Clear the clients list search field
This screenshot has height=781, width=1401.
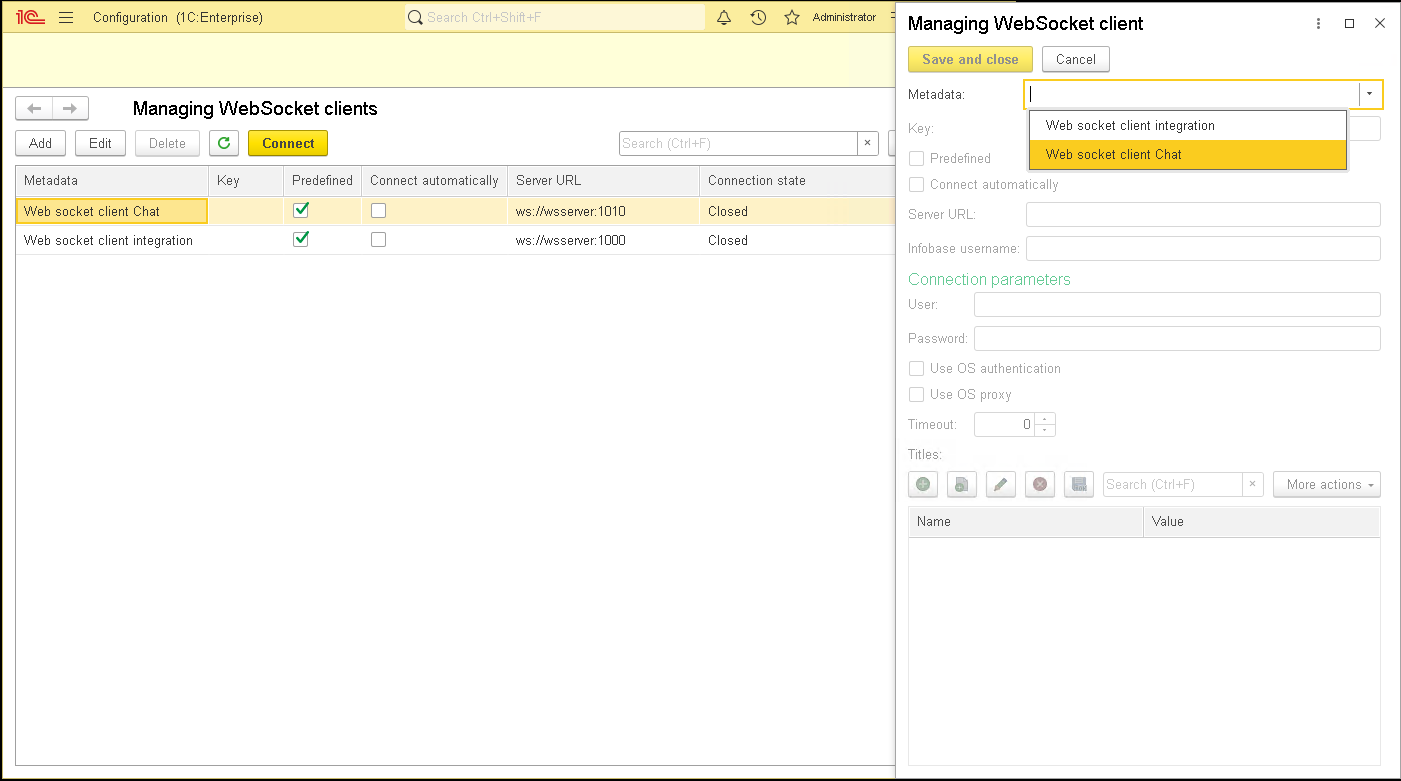point(868,143)
